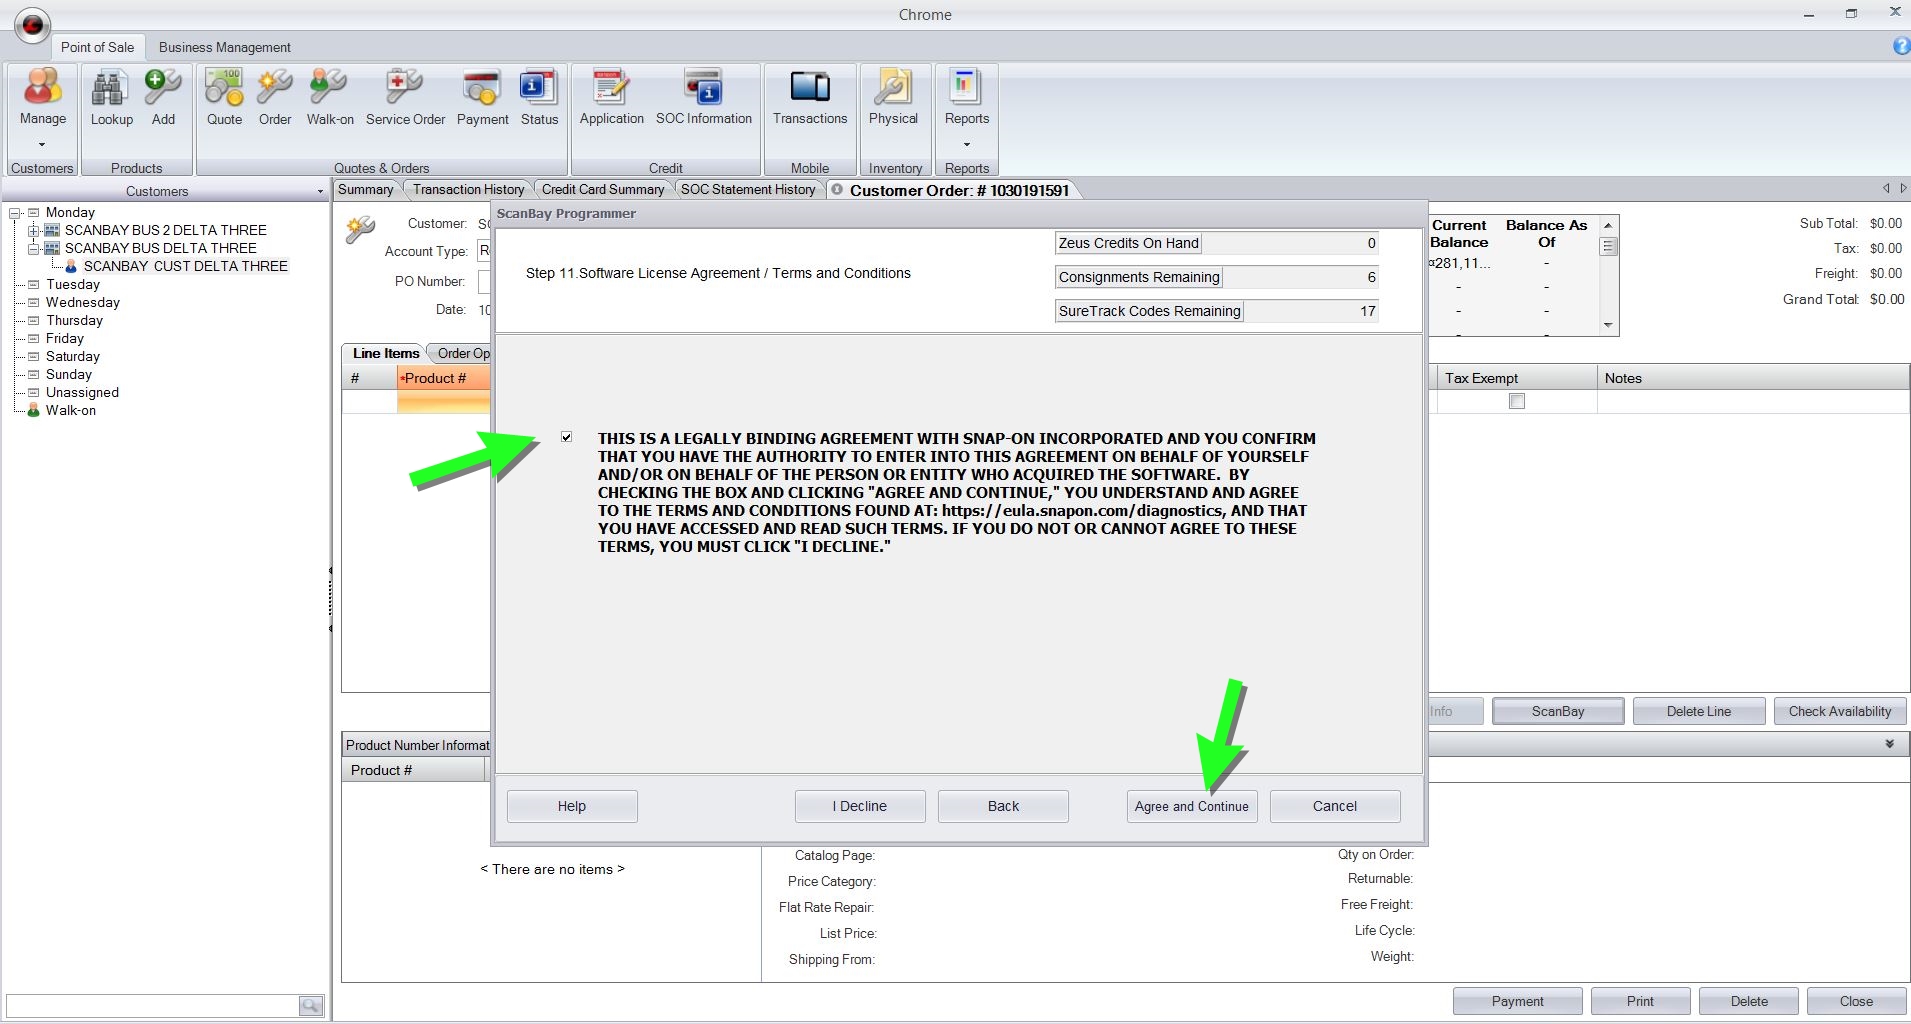
Task: Click Agree and Continue button
Action: coord(1191,806)
